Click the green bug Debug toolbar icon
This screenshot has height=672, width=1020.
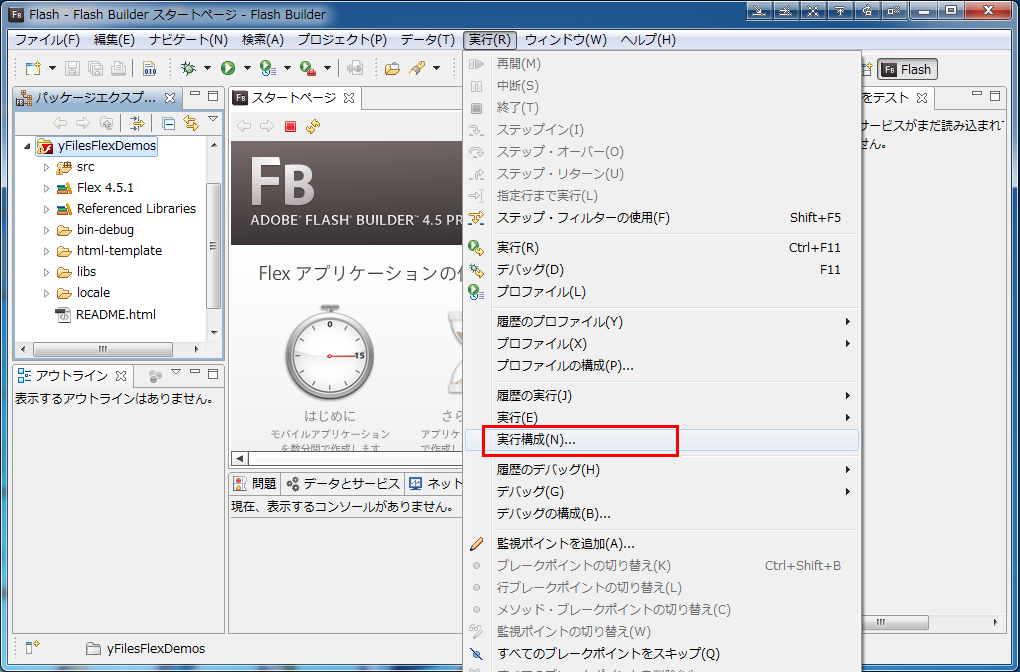pyautogui.click(x=188, y=68)
